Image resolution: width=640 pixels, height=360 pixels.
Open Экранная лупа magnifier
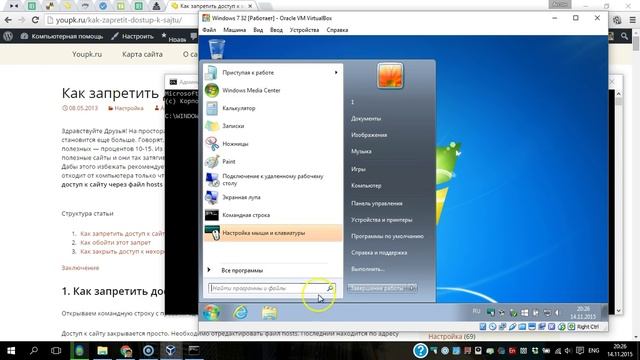(273, 197)
